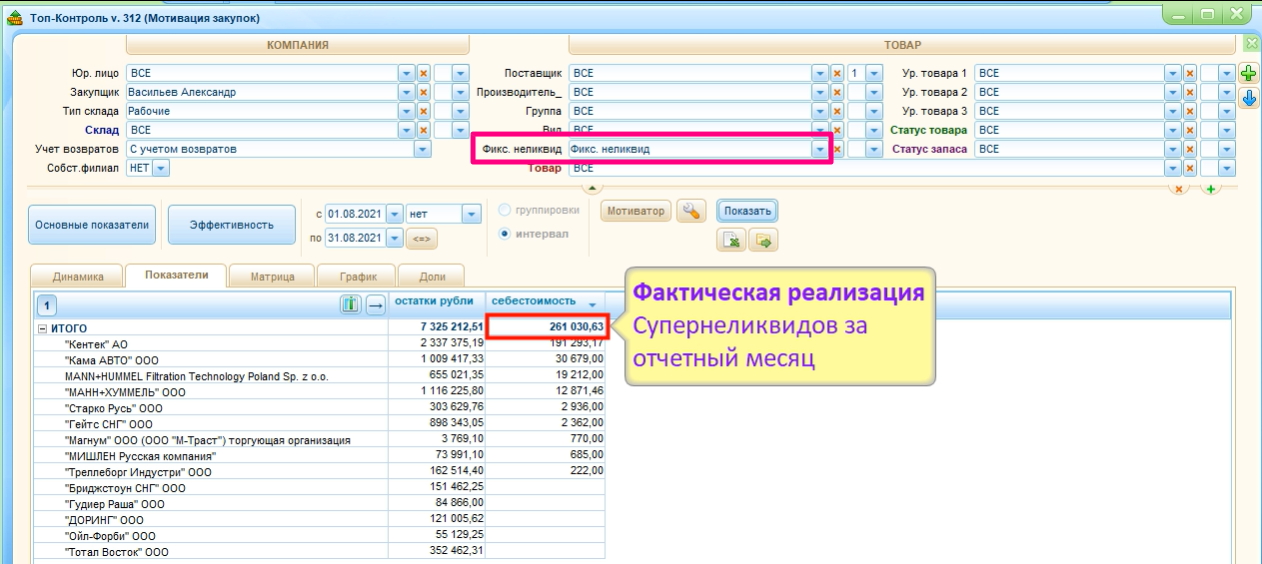Open the Фикс. неликвид dropdown
This screenshot has width=1262, height=564.
pyautogui.click(x=820, y=149)
